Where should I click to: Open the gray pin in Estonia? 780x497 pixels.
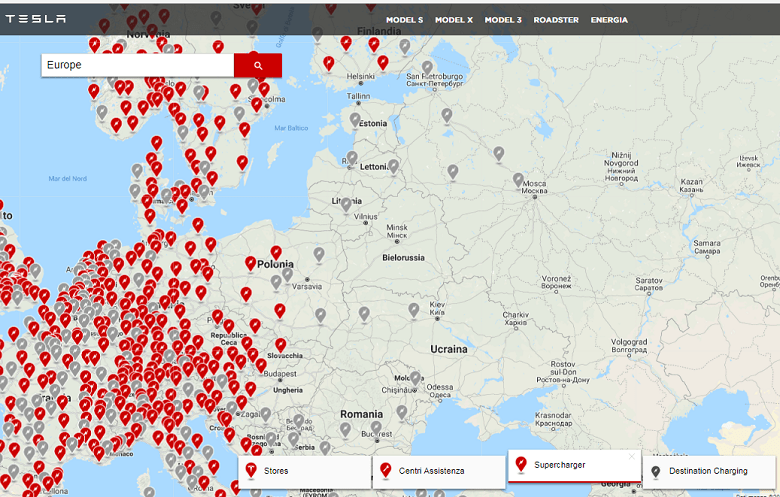pyautogui.click(x=355, y=120)
